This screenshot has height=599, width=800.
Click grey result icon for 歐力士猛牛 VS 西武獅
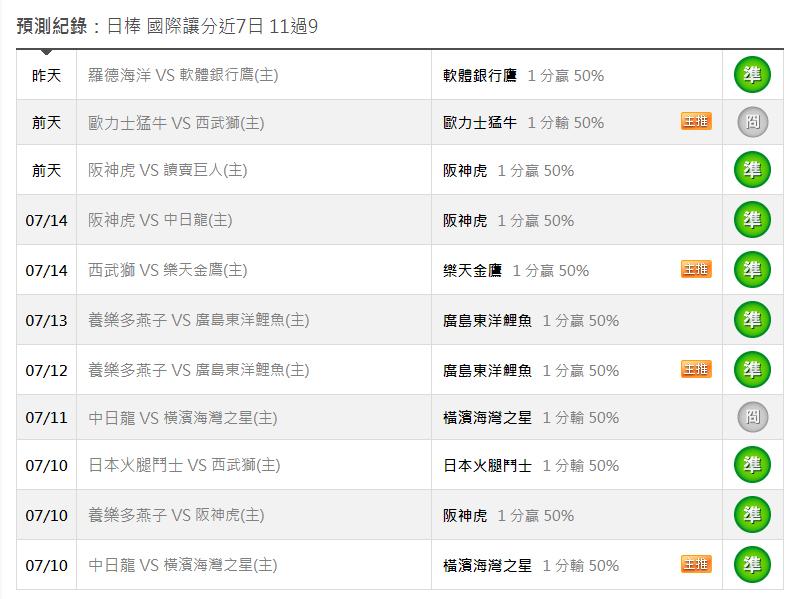point(752,122)
